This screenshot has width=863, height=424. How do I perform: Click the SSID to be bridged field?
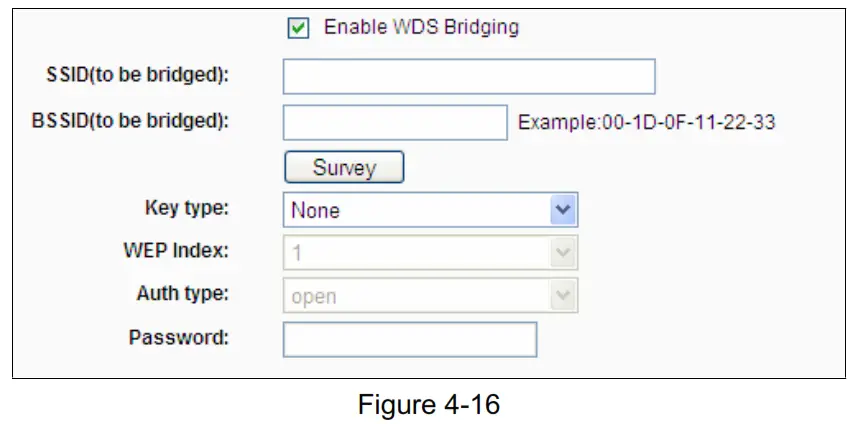click(468, 76)
